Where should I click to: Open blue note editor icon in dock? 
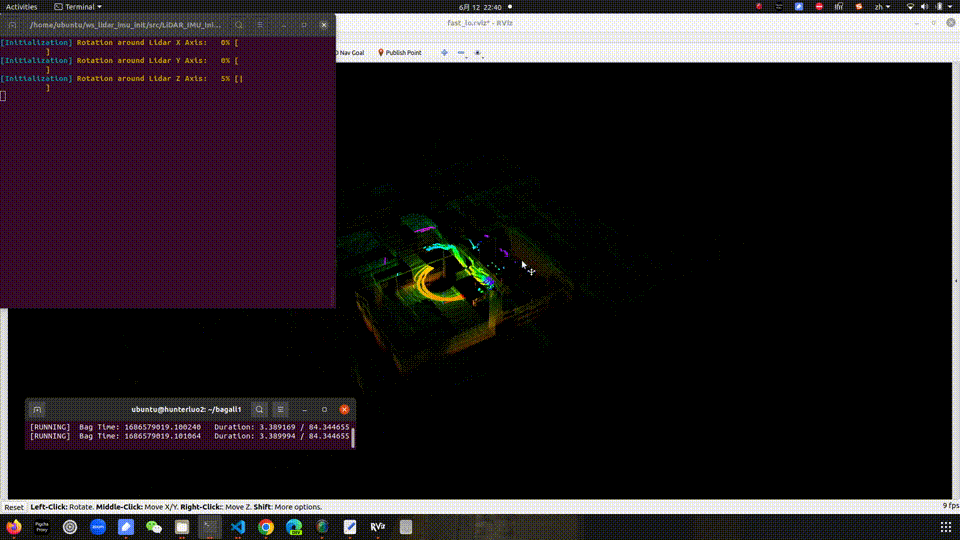[126, 527]
